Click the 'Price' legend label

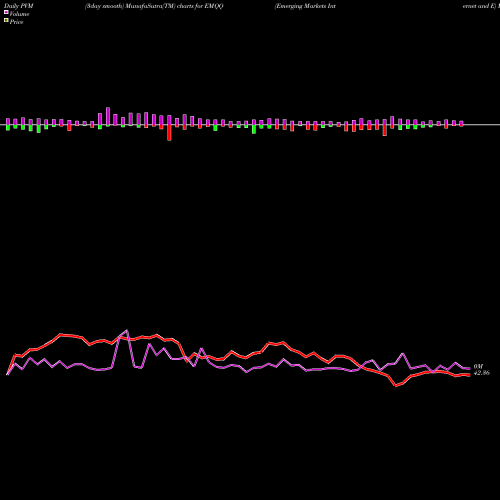[x=16, y=22]
